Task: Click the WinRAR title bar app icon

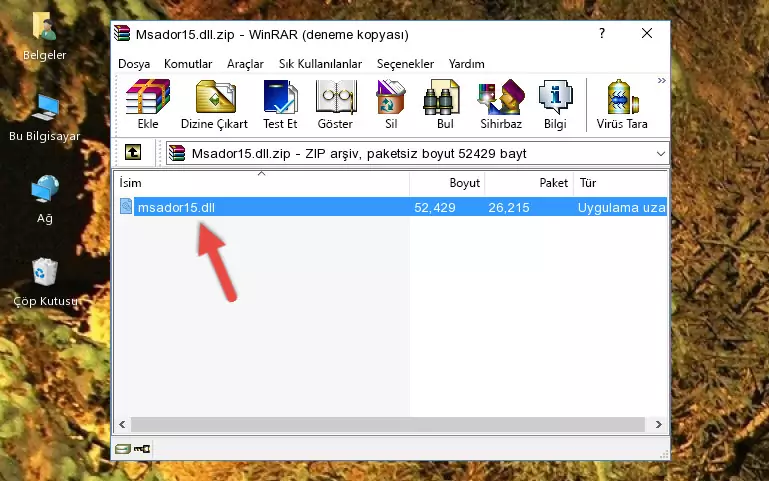Action: click(x=122, y=33)
